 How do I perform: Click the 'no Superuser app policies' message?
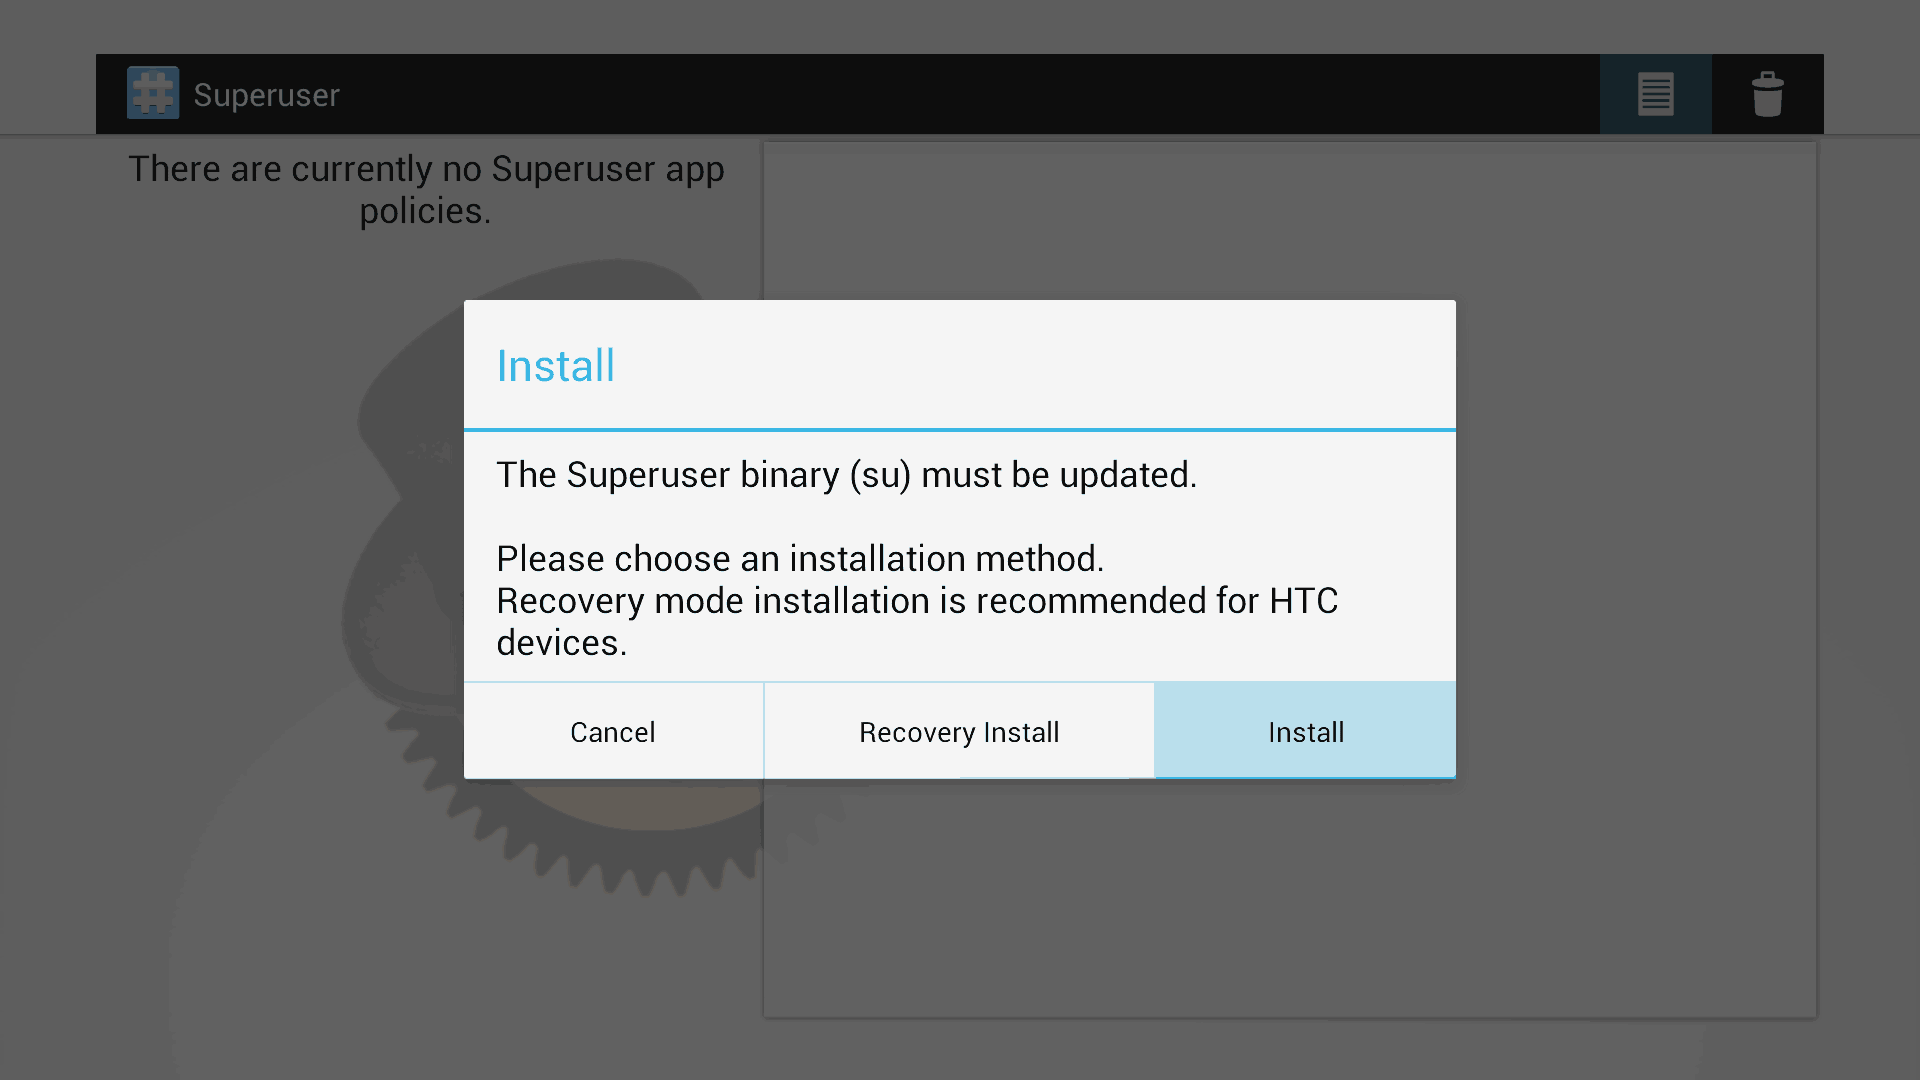pyautogui.click(x=426, y=190)
